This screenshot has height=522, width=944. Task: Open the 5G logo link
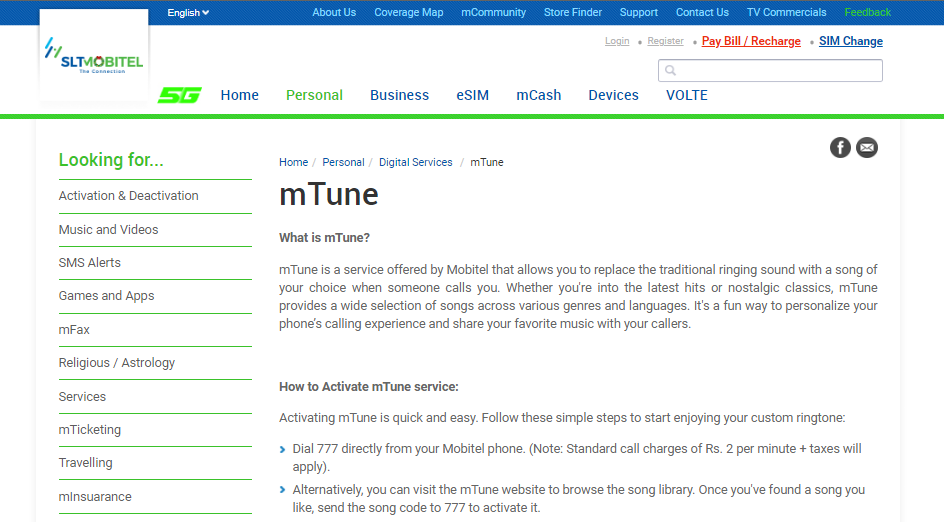pyautogui.click(x=179, y=95)
